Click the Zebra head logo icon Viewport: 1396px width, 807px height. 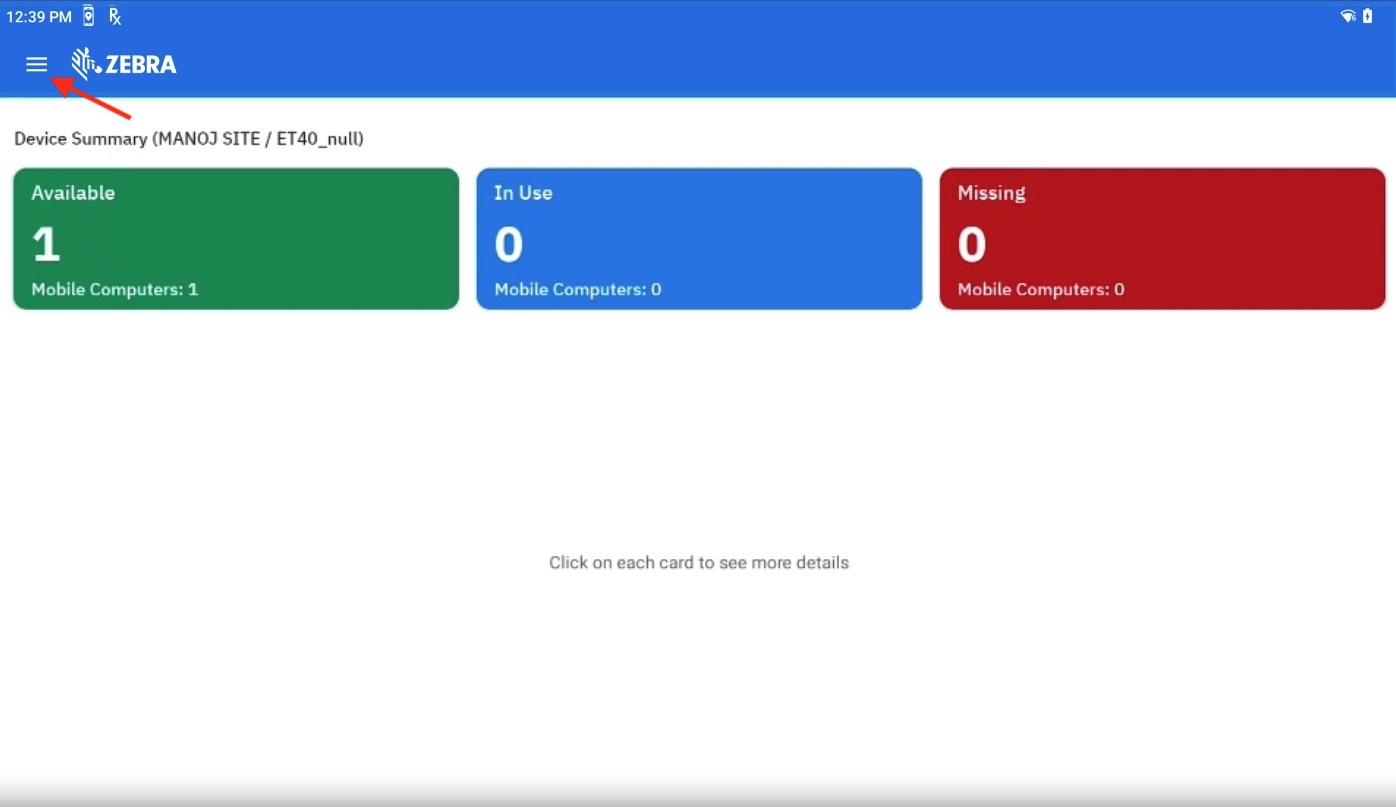click(86, 64)
